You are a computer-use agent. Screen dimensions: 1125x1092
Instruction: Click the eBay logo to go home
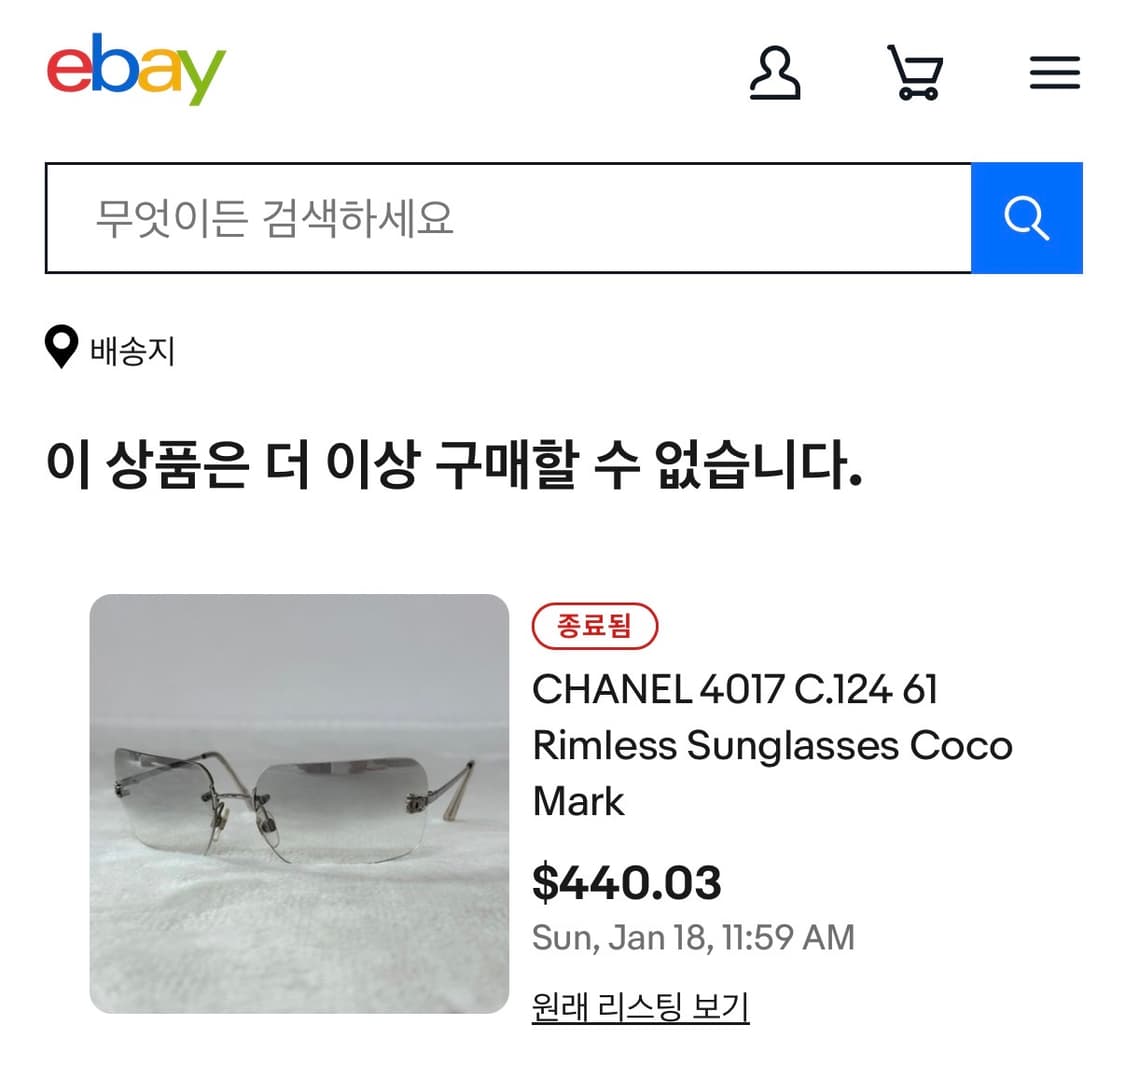pos(139,68)
